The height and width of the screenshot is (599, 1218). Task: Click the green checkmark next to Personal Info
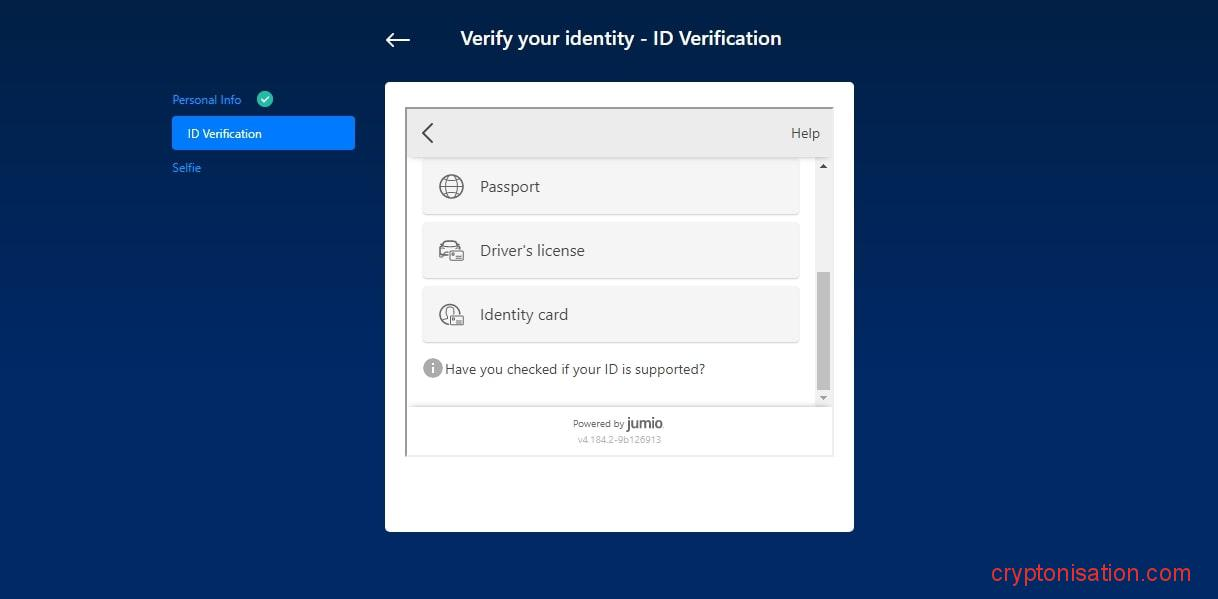pos(265,99)
